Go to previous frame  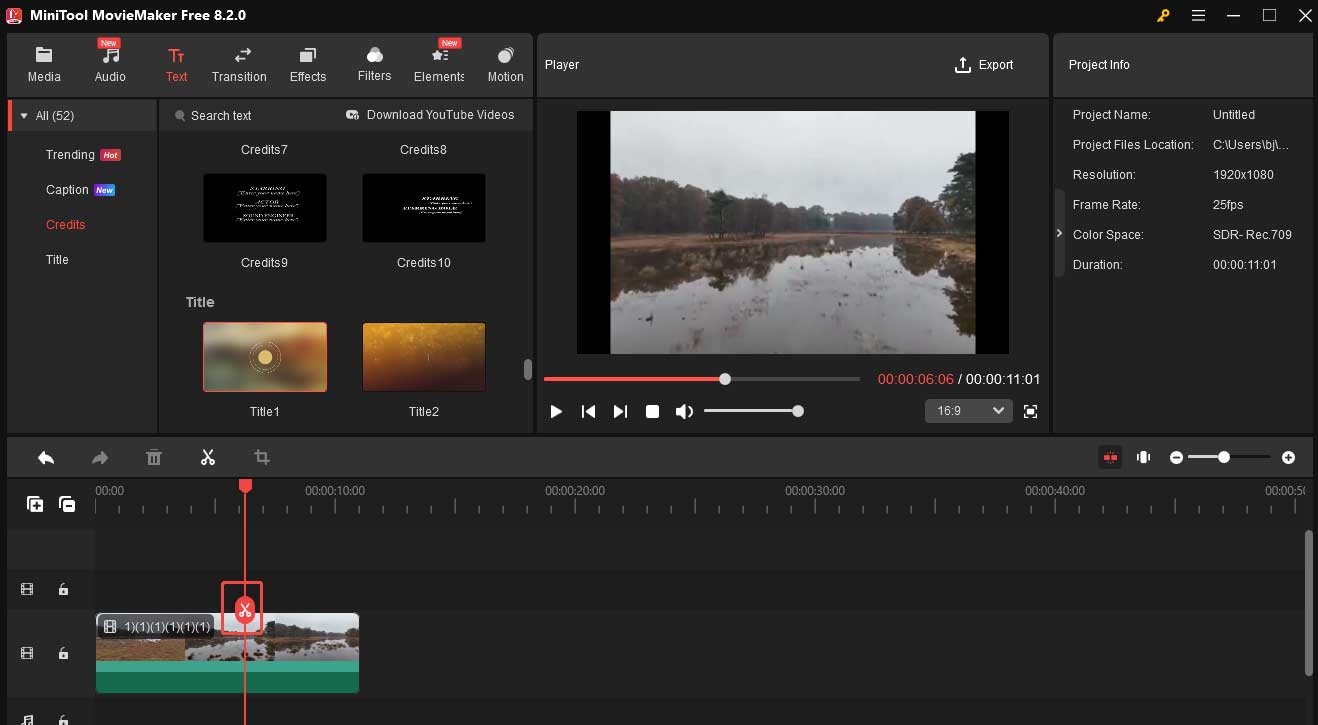[589, 411]
